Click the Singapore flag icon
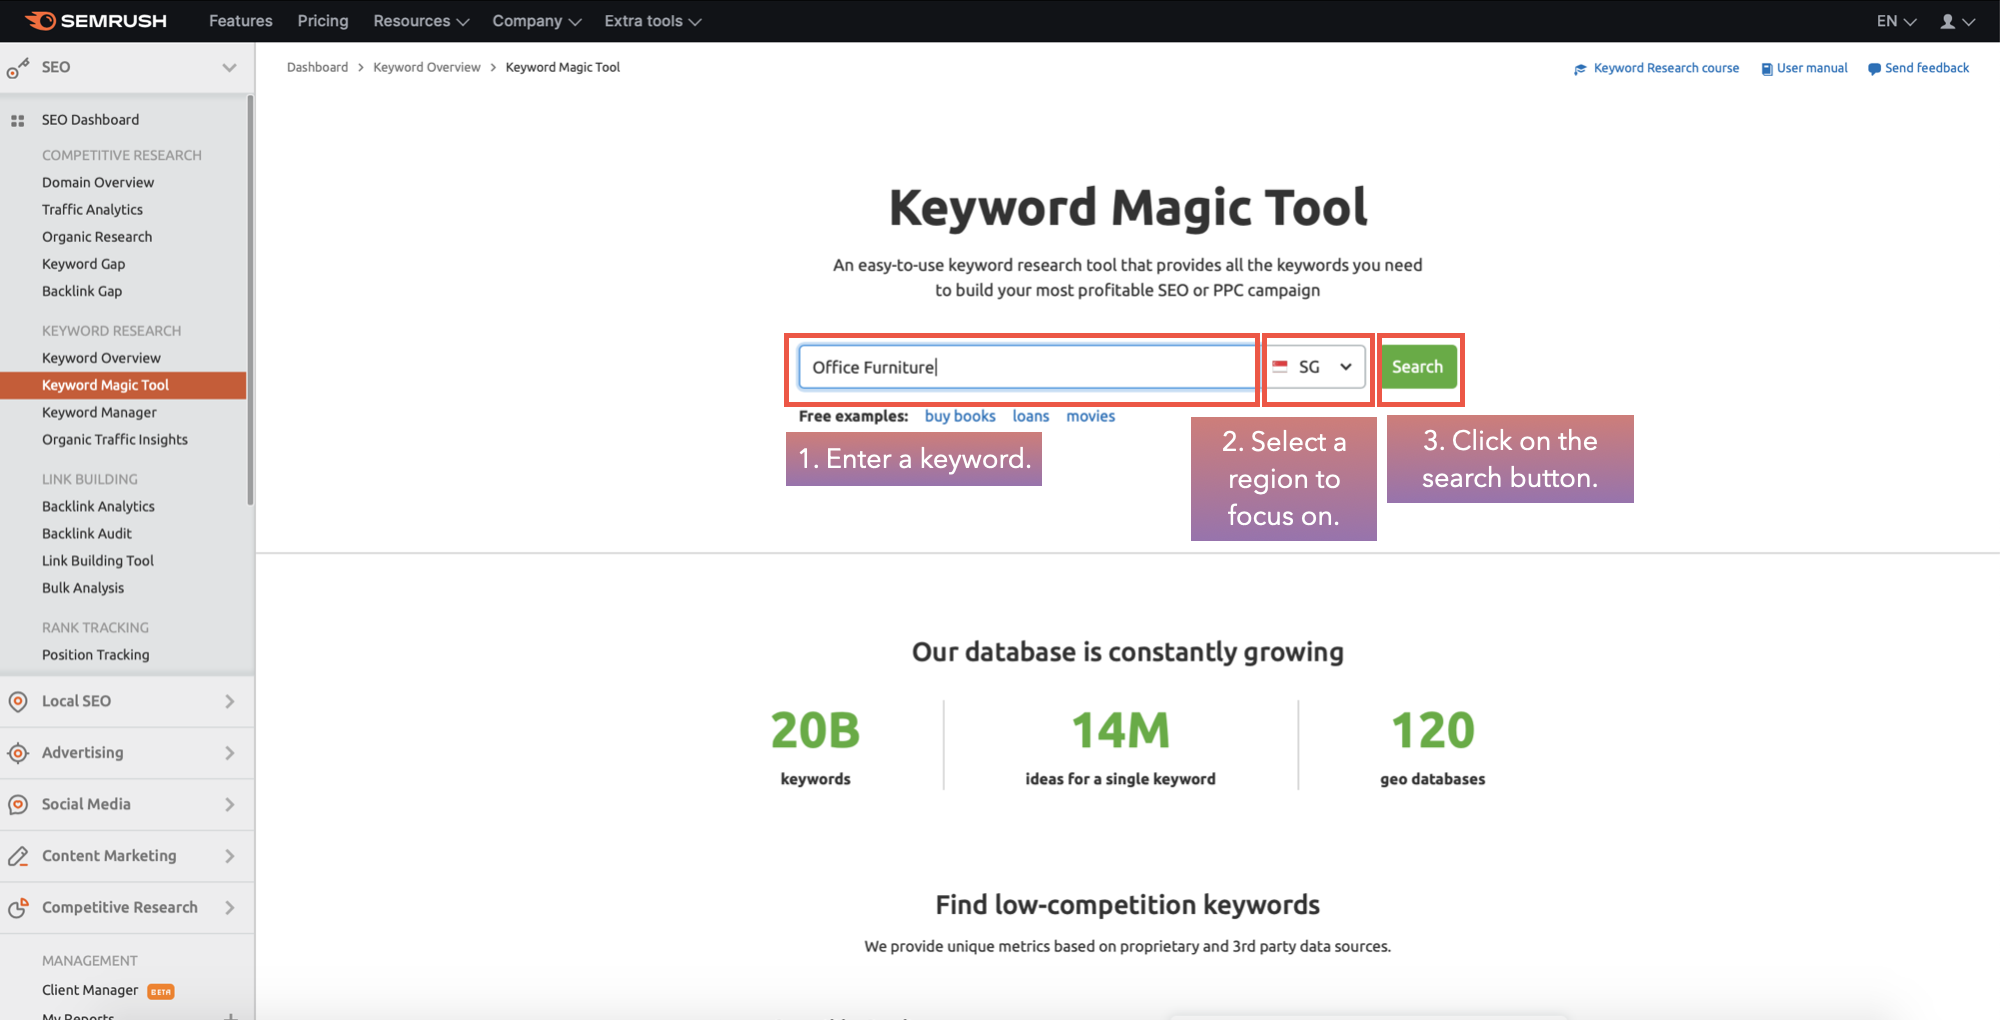This screenshot has width=2000, height=1020. tap(1280, 367)
